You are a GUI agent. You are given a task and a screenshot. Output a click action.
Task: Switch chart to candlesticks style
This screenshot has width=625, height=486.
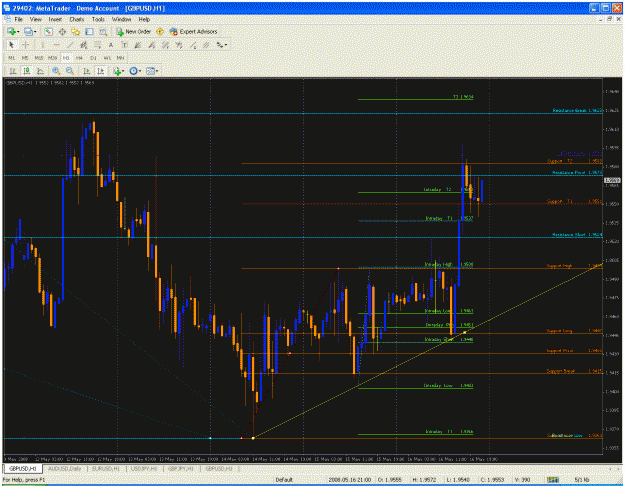pyautogui.click(x=27, y=71)
